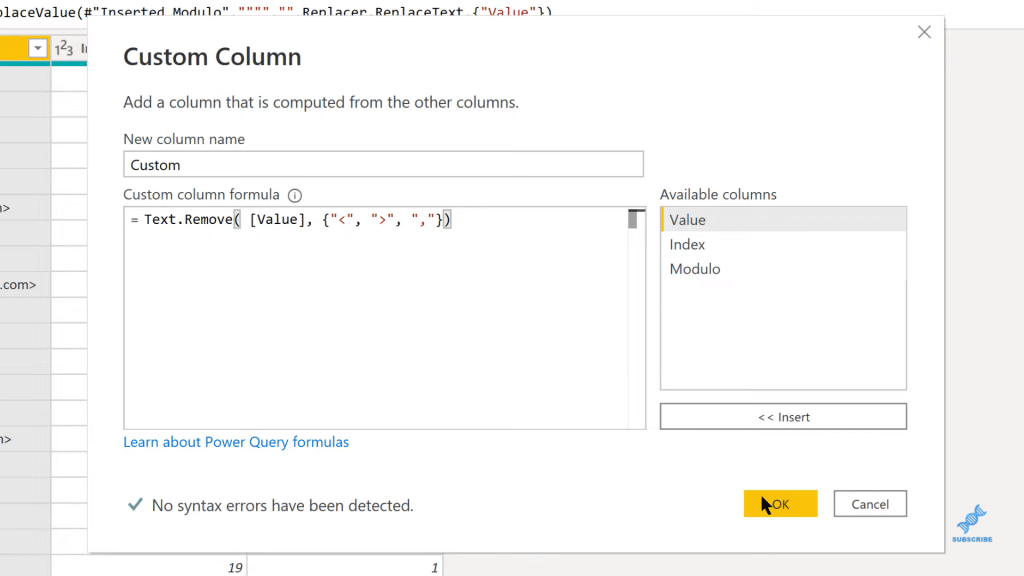
Task: Click the Insert column button
Action: pyautogui.click(x=783, y=417)
